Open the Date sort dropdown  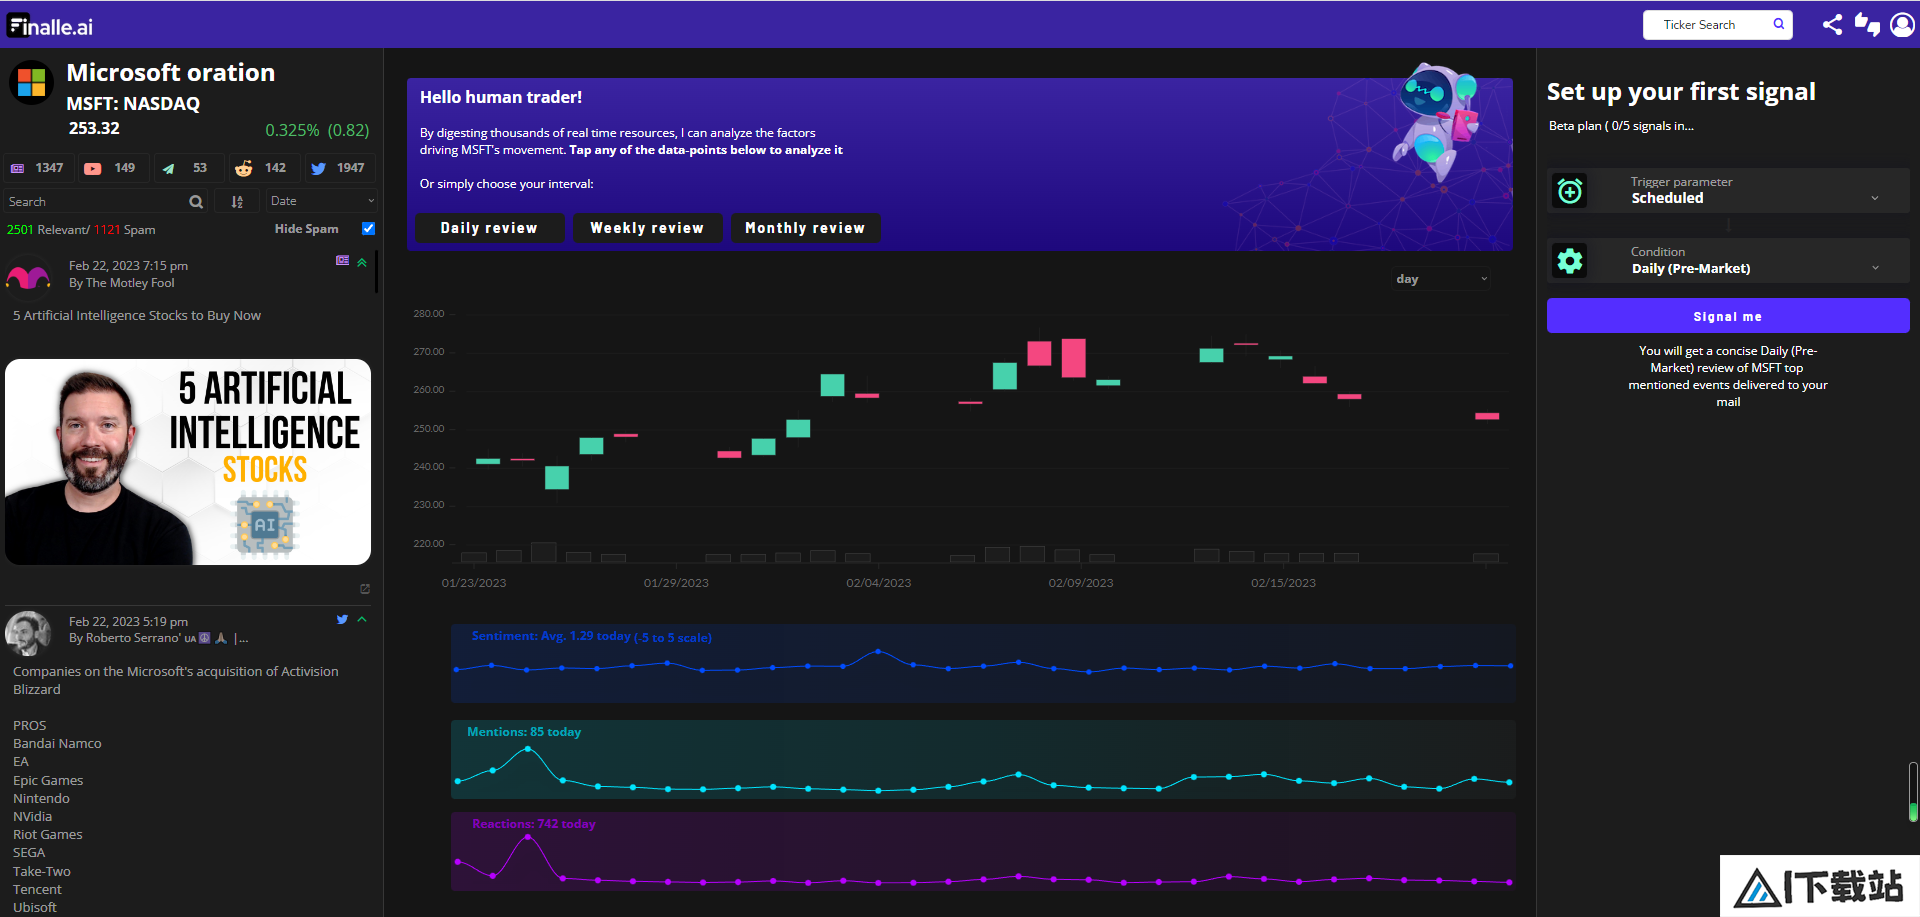tap(321, 201)
